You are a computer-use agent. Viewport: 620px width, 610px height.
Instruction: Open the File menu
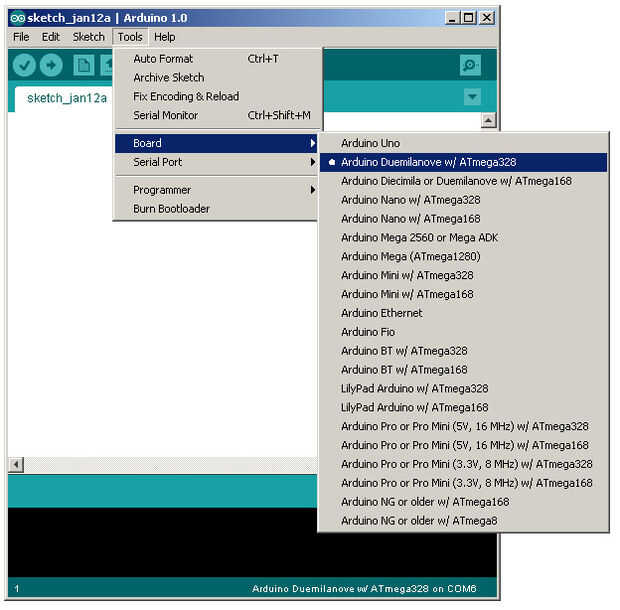[x=21, y=37]
